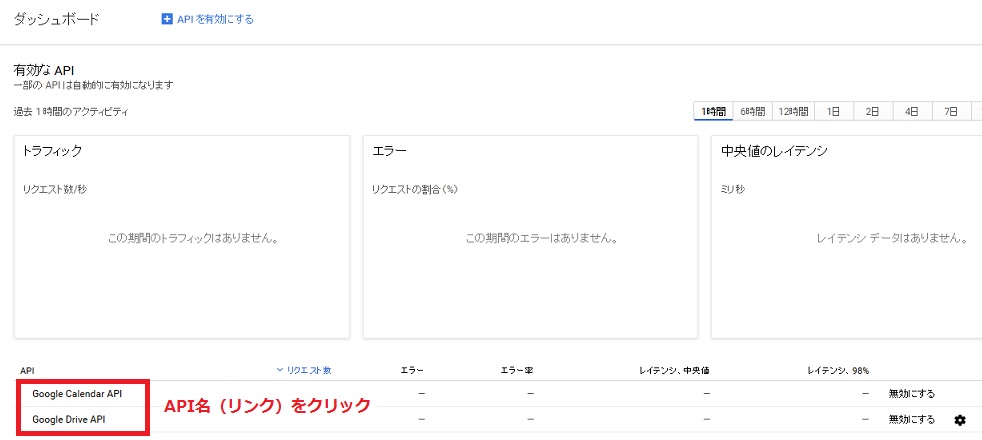Click the エラー column header
Screen dimensions: 982x440
(411, 370)
